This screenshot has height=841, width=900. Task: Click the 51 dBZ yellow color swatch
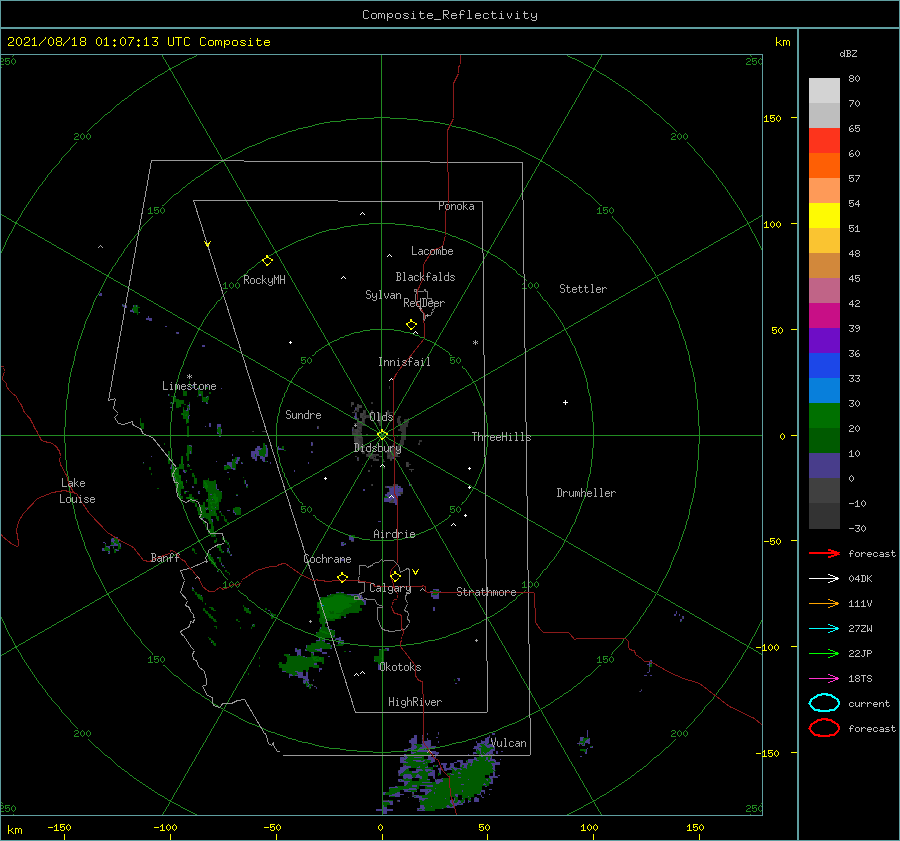824,216
